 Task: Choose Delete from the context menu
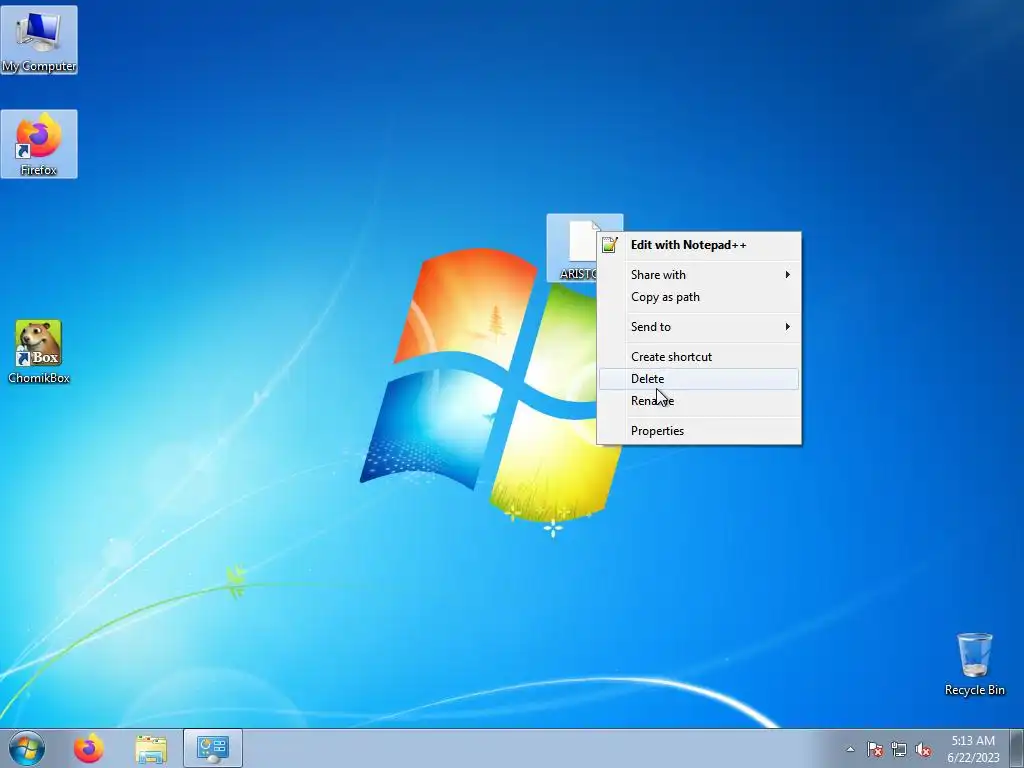coord(699,379)
